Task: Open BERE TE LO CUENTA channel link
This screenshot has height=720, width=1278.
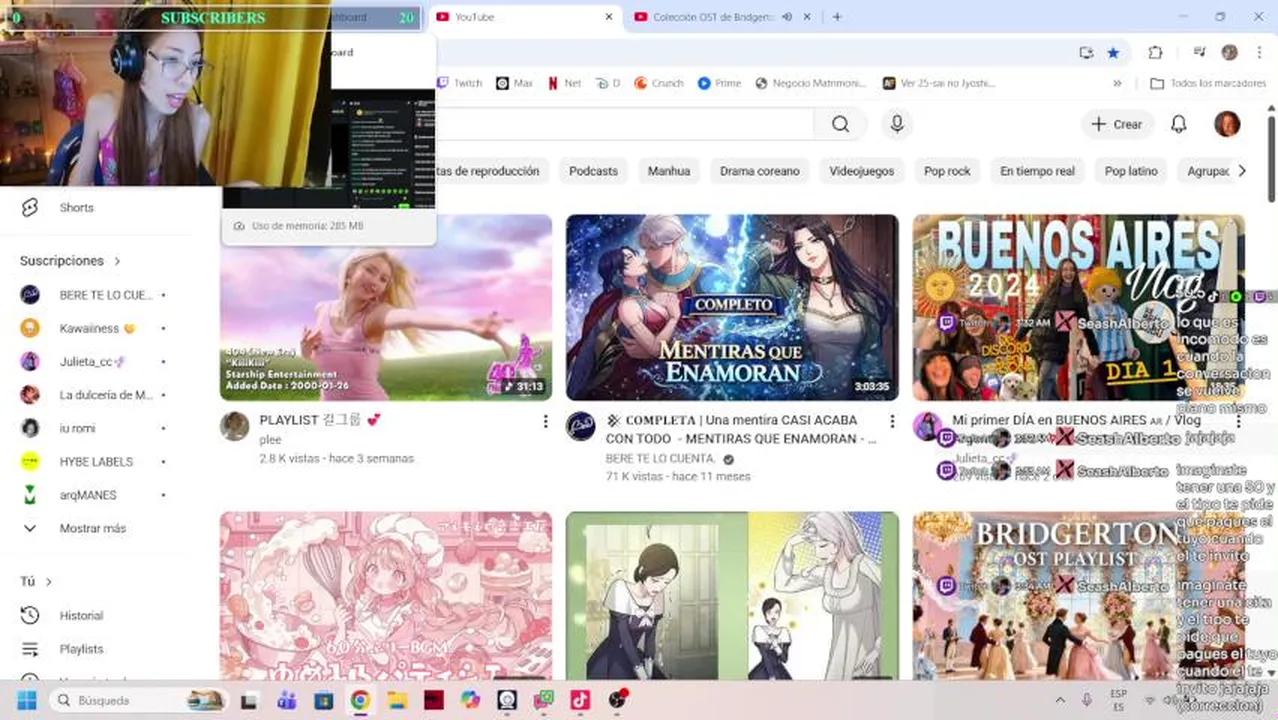Action: tap(660, 459)
